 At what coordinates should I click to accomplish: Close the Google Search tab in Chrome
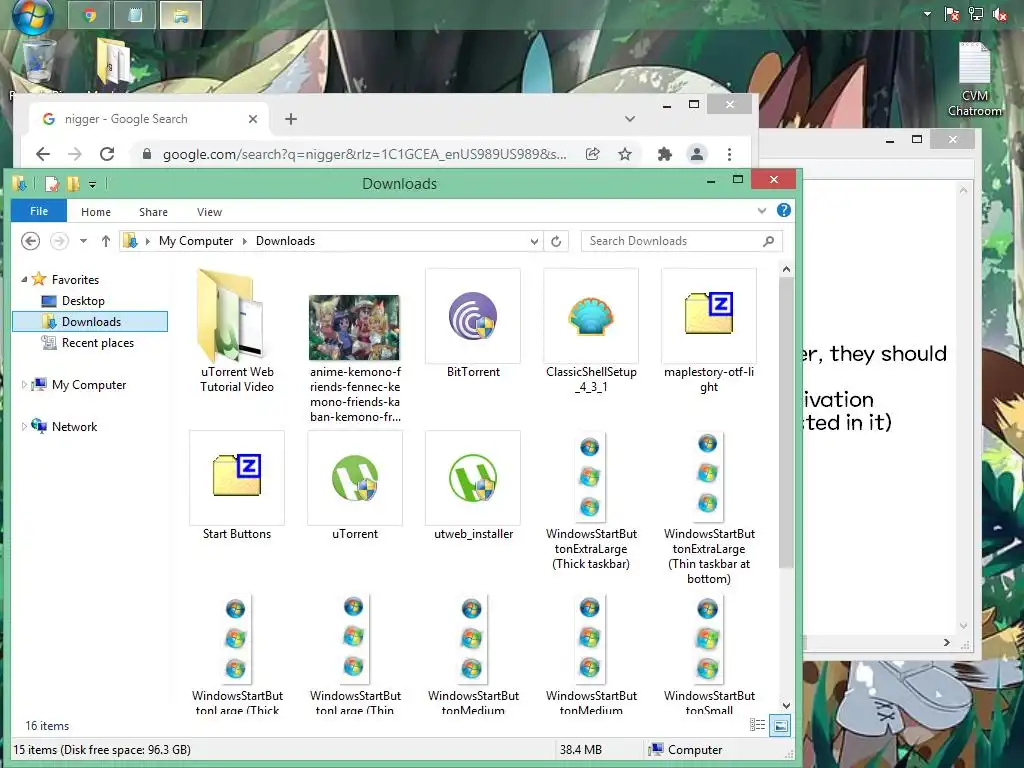tap(253, 119)
